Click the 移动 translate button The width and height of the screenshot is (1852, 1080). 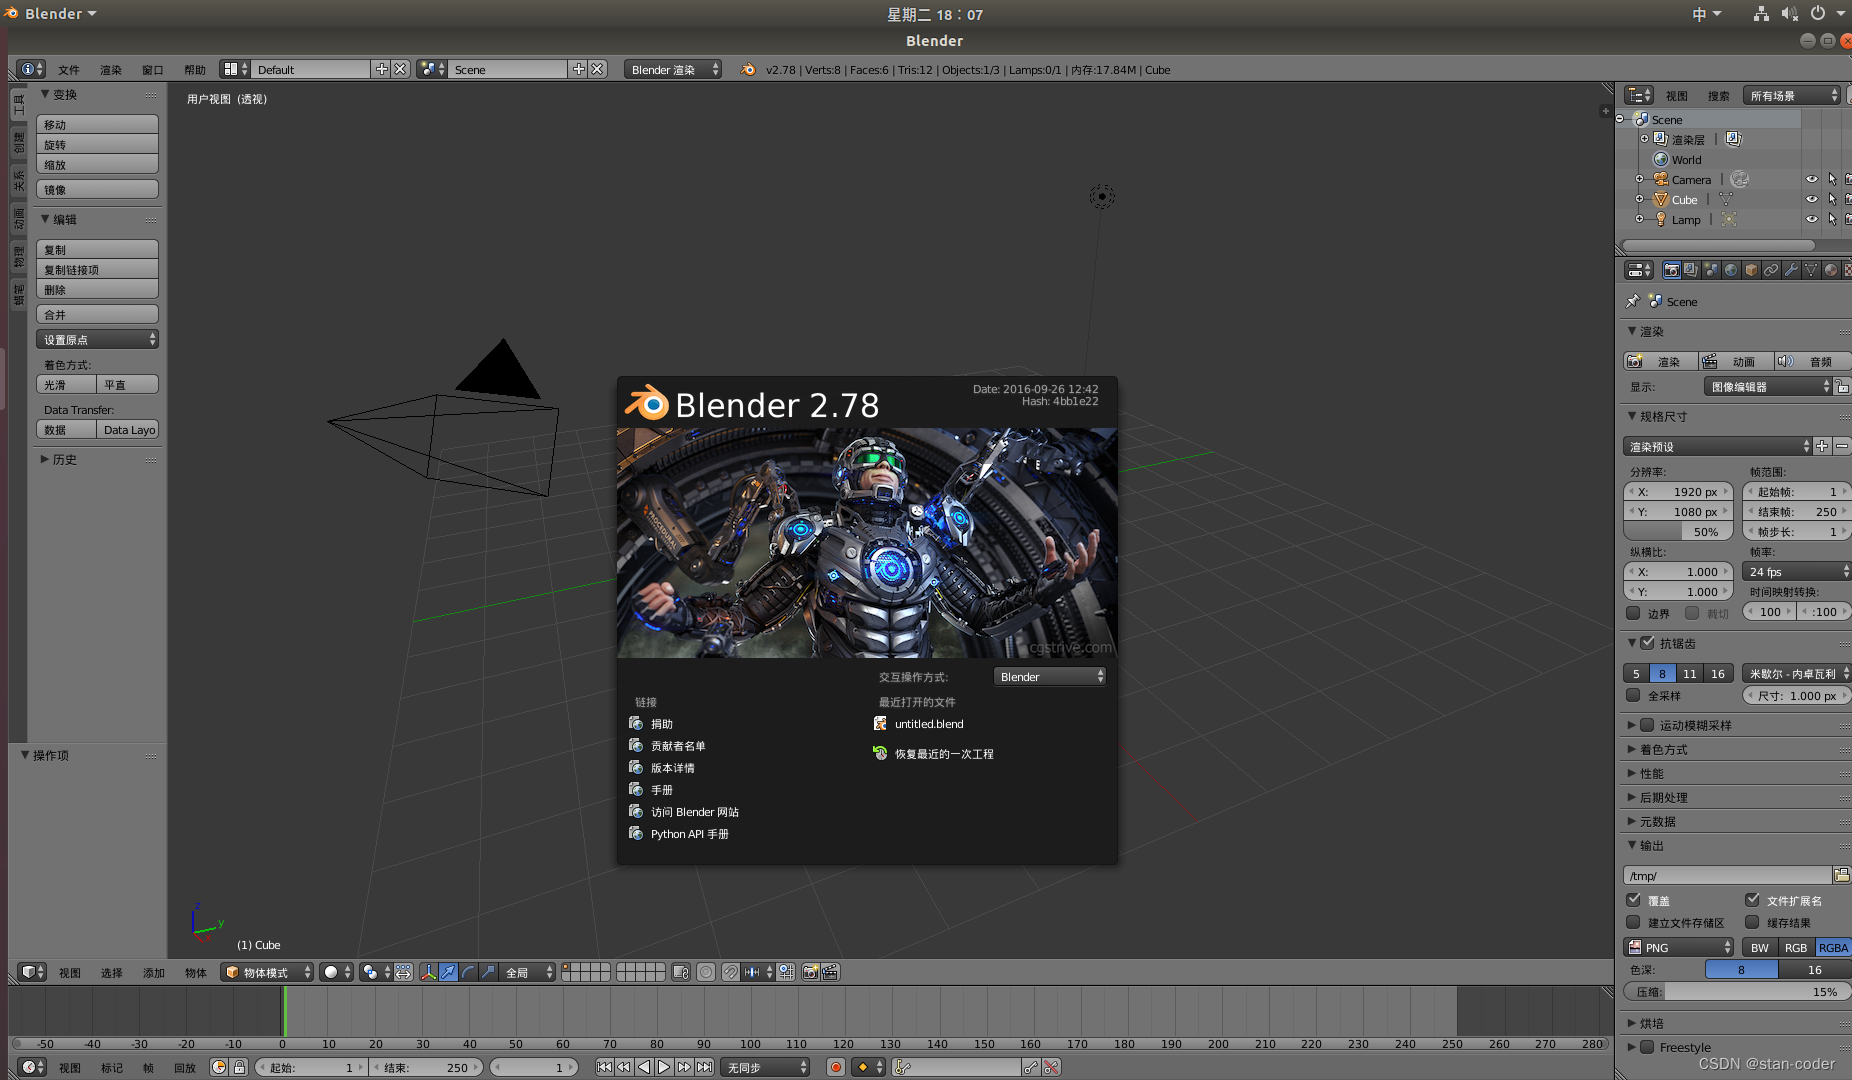point(97,124)
